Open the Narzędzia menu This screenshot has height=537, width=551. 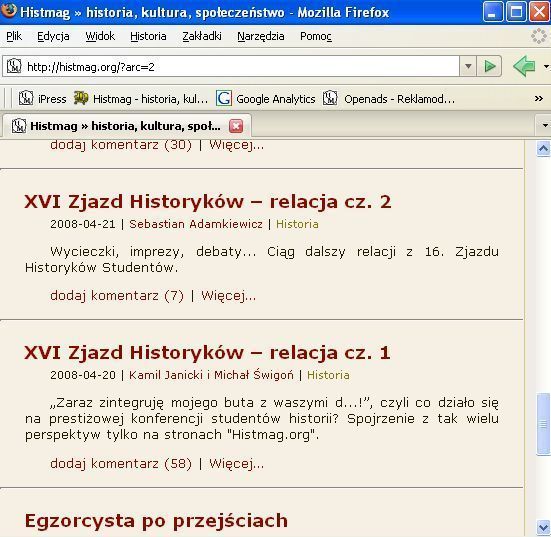click(261, 36)
